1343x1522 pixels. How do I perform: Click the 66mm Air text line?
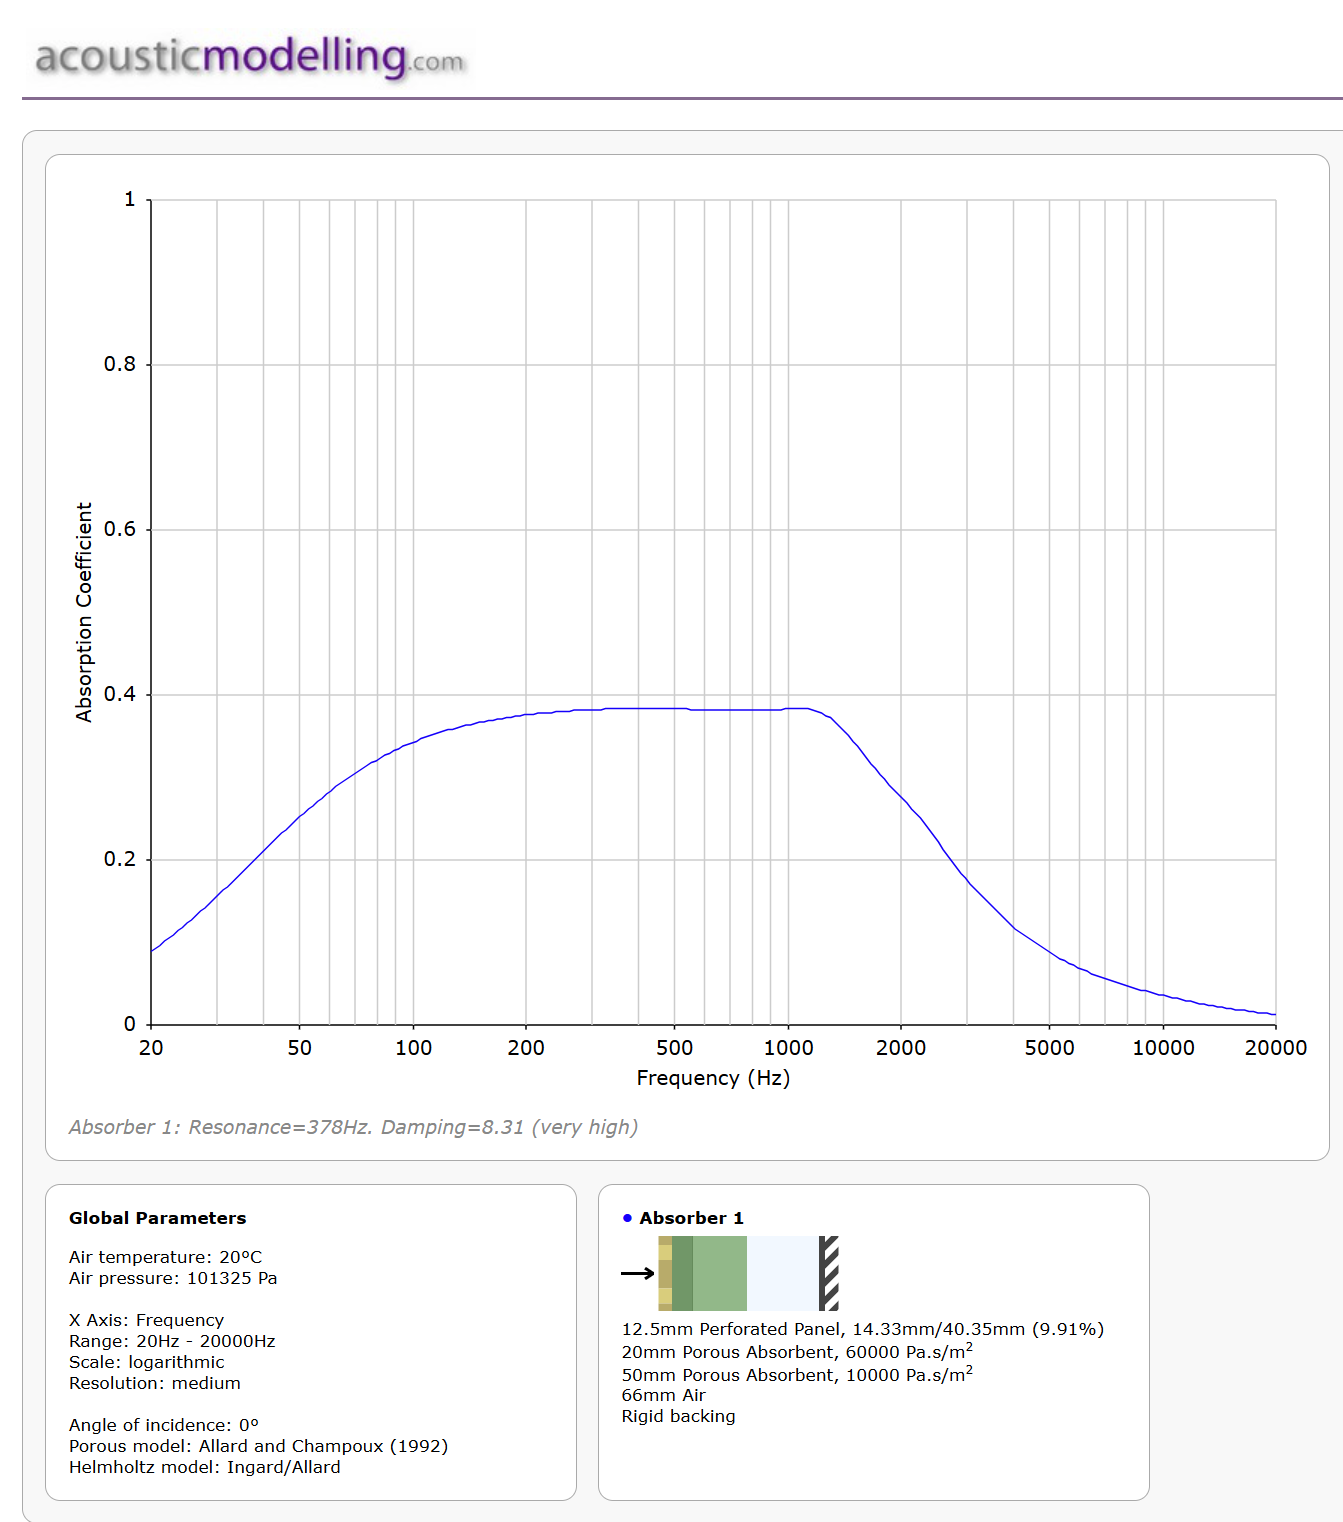coord(663,1395)
